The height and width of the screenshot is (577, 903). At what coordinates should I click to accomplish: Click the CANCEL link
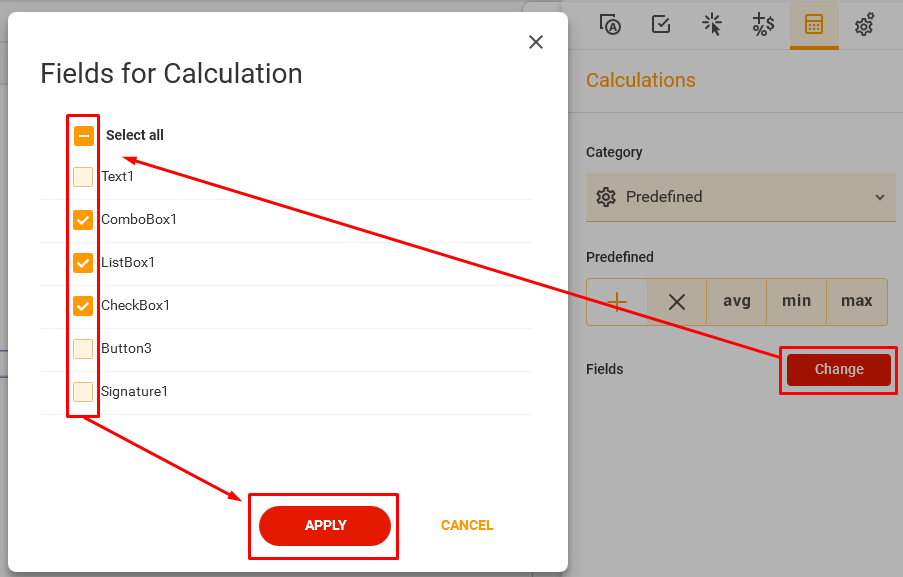pos(466,524)
